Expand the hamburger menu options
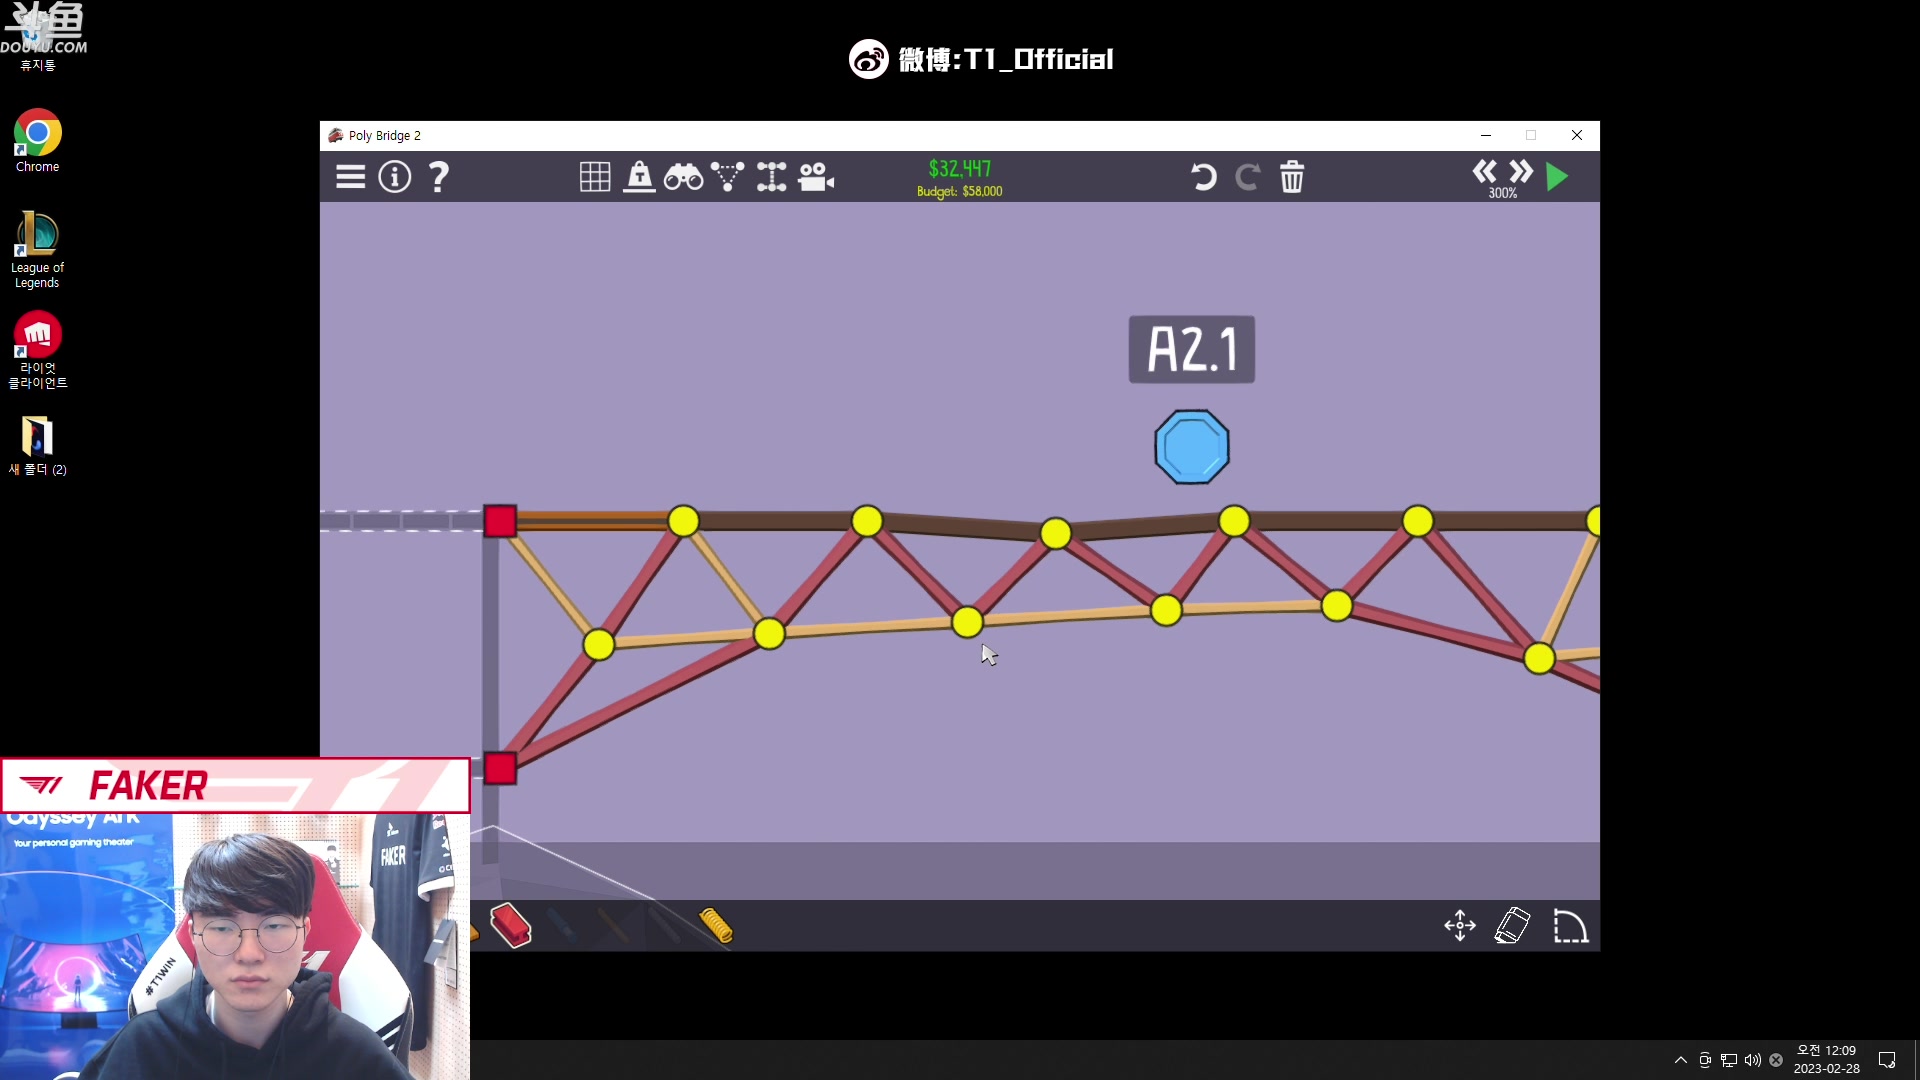 351,175
